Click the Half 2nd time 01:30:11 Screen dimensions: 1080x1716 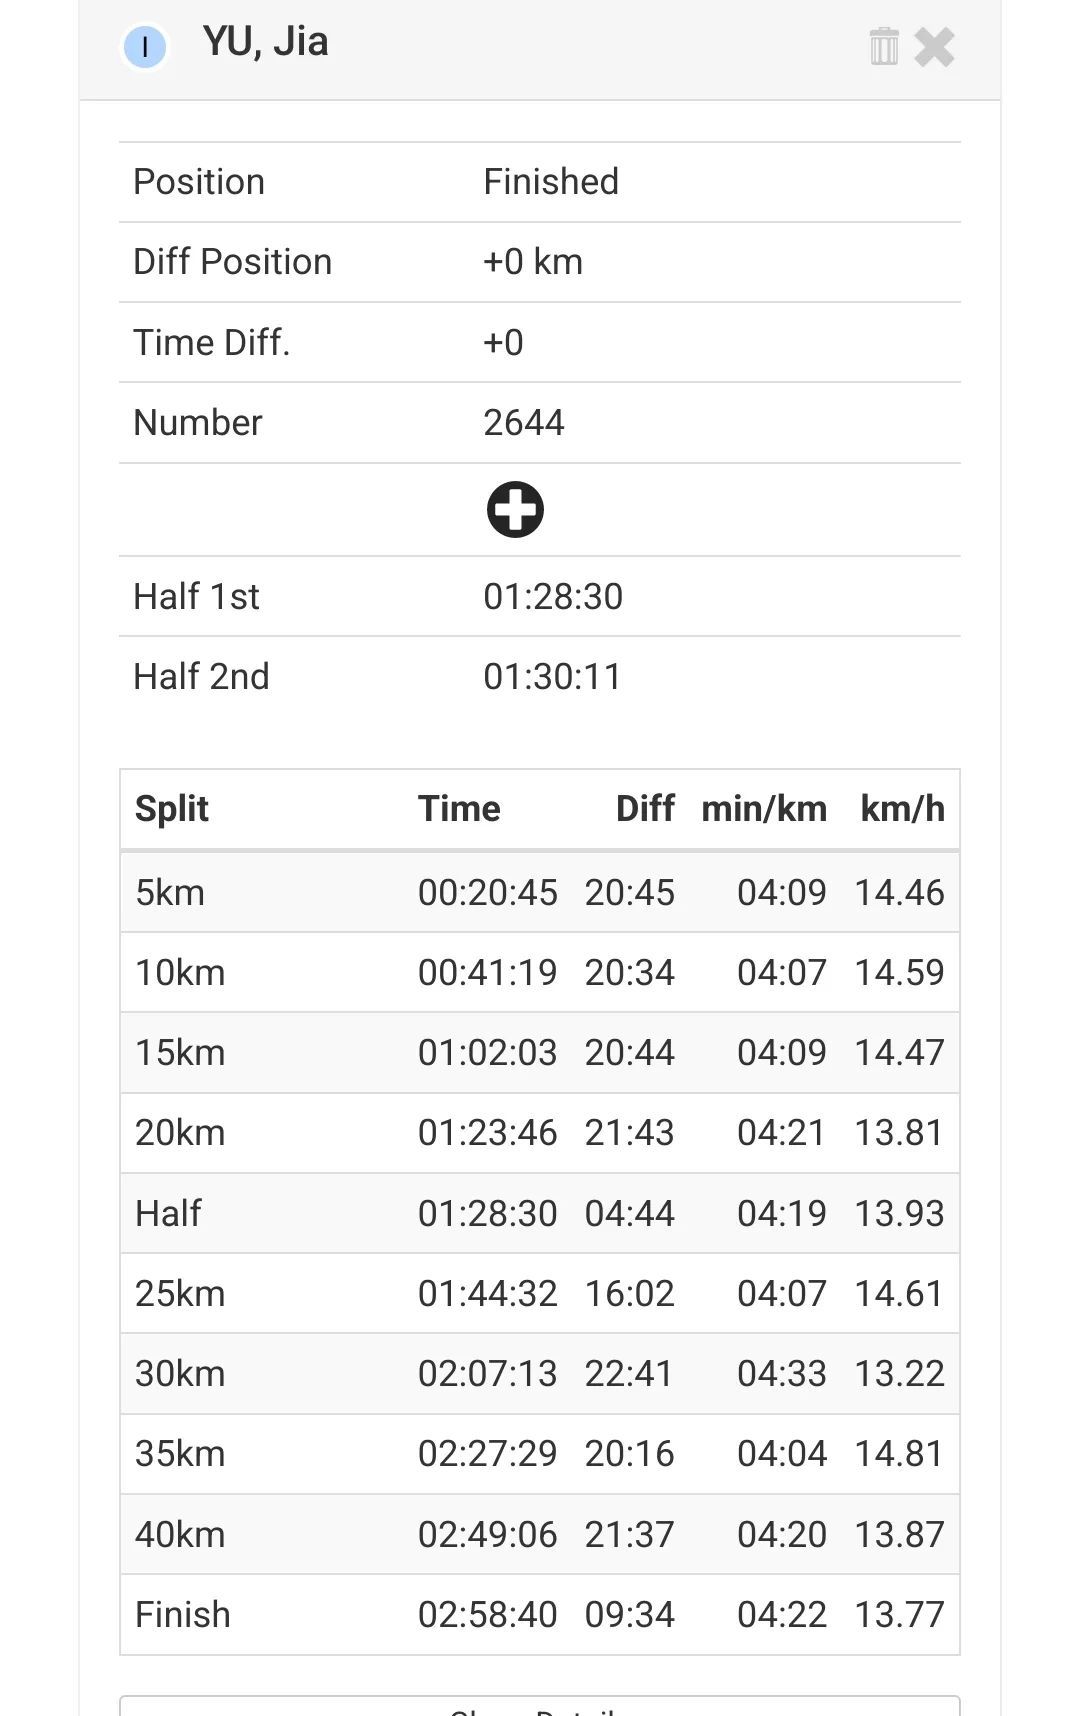552,677
